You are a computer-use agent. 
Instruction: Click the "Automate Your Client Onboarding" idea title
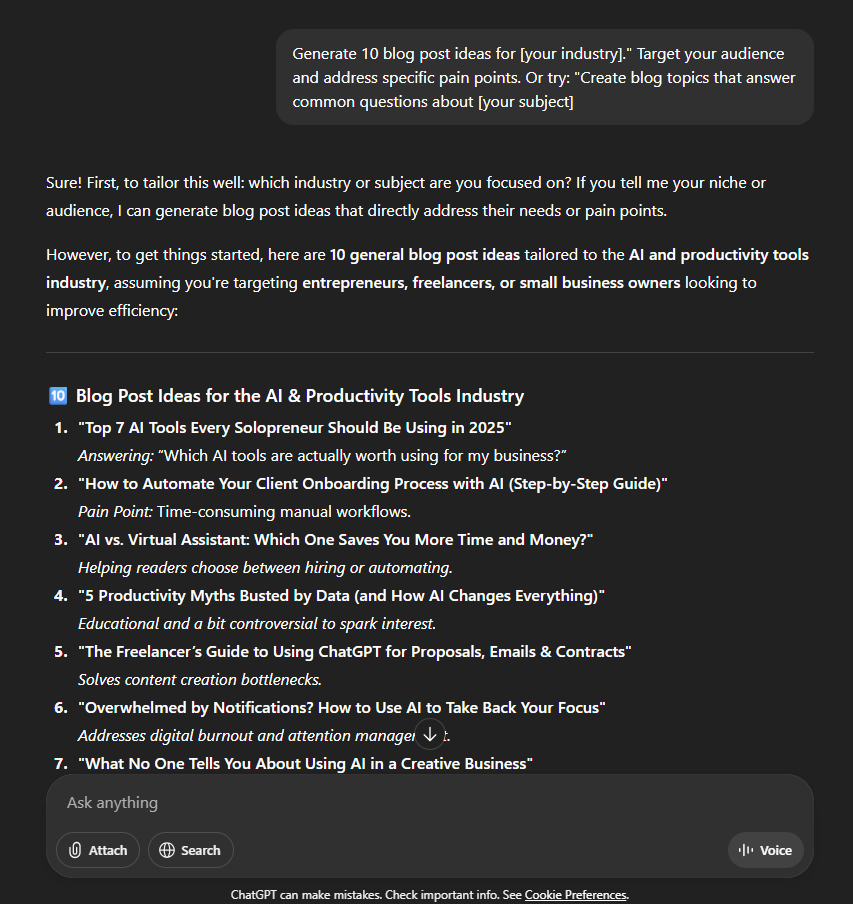(x=372, y=484)
